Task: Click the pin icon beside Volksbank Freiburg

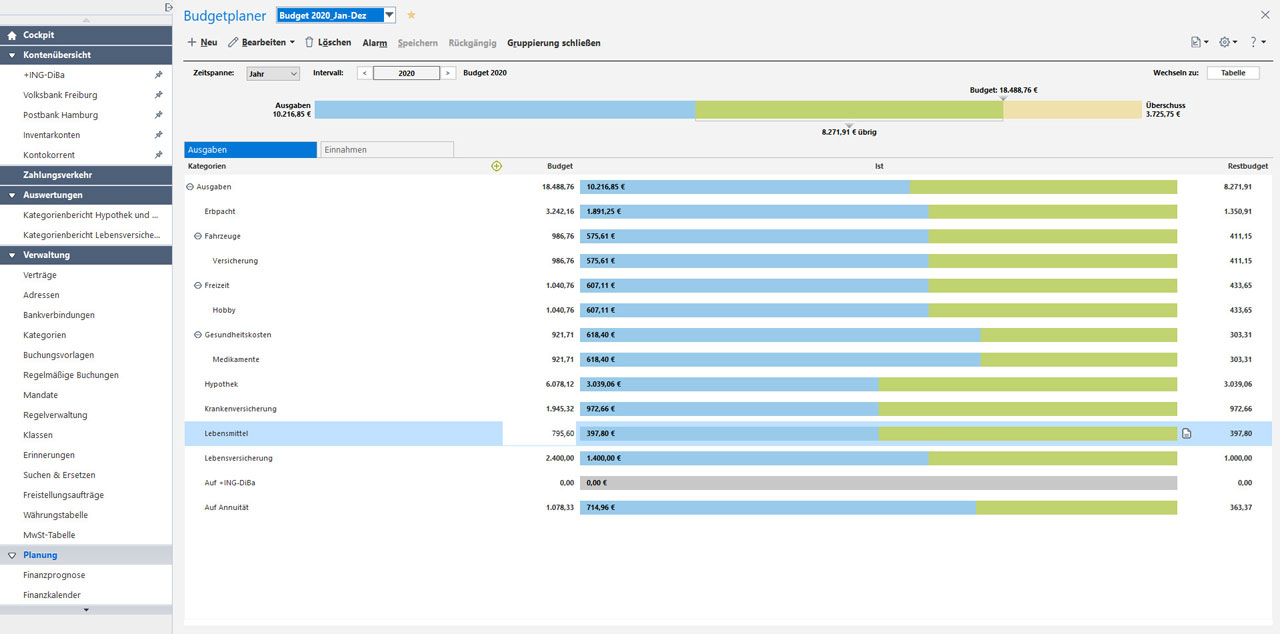Action: (158, 95)
